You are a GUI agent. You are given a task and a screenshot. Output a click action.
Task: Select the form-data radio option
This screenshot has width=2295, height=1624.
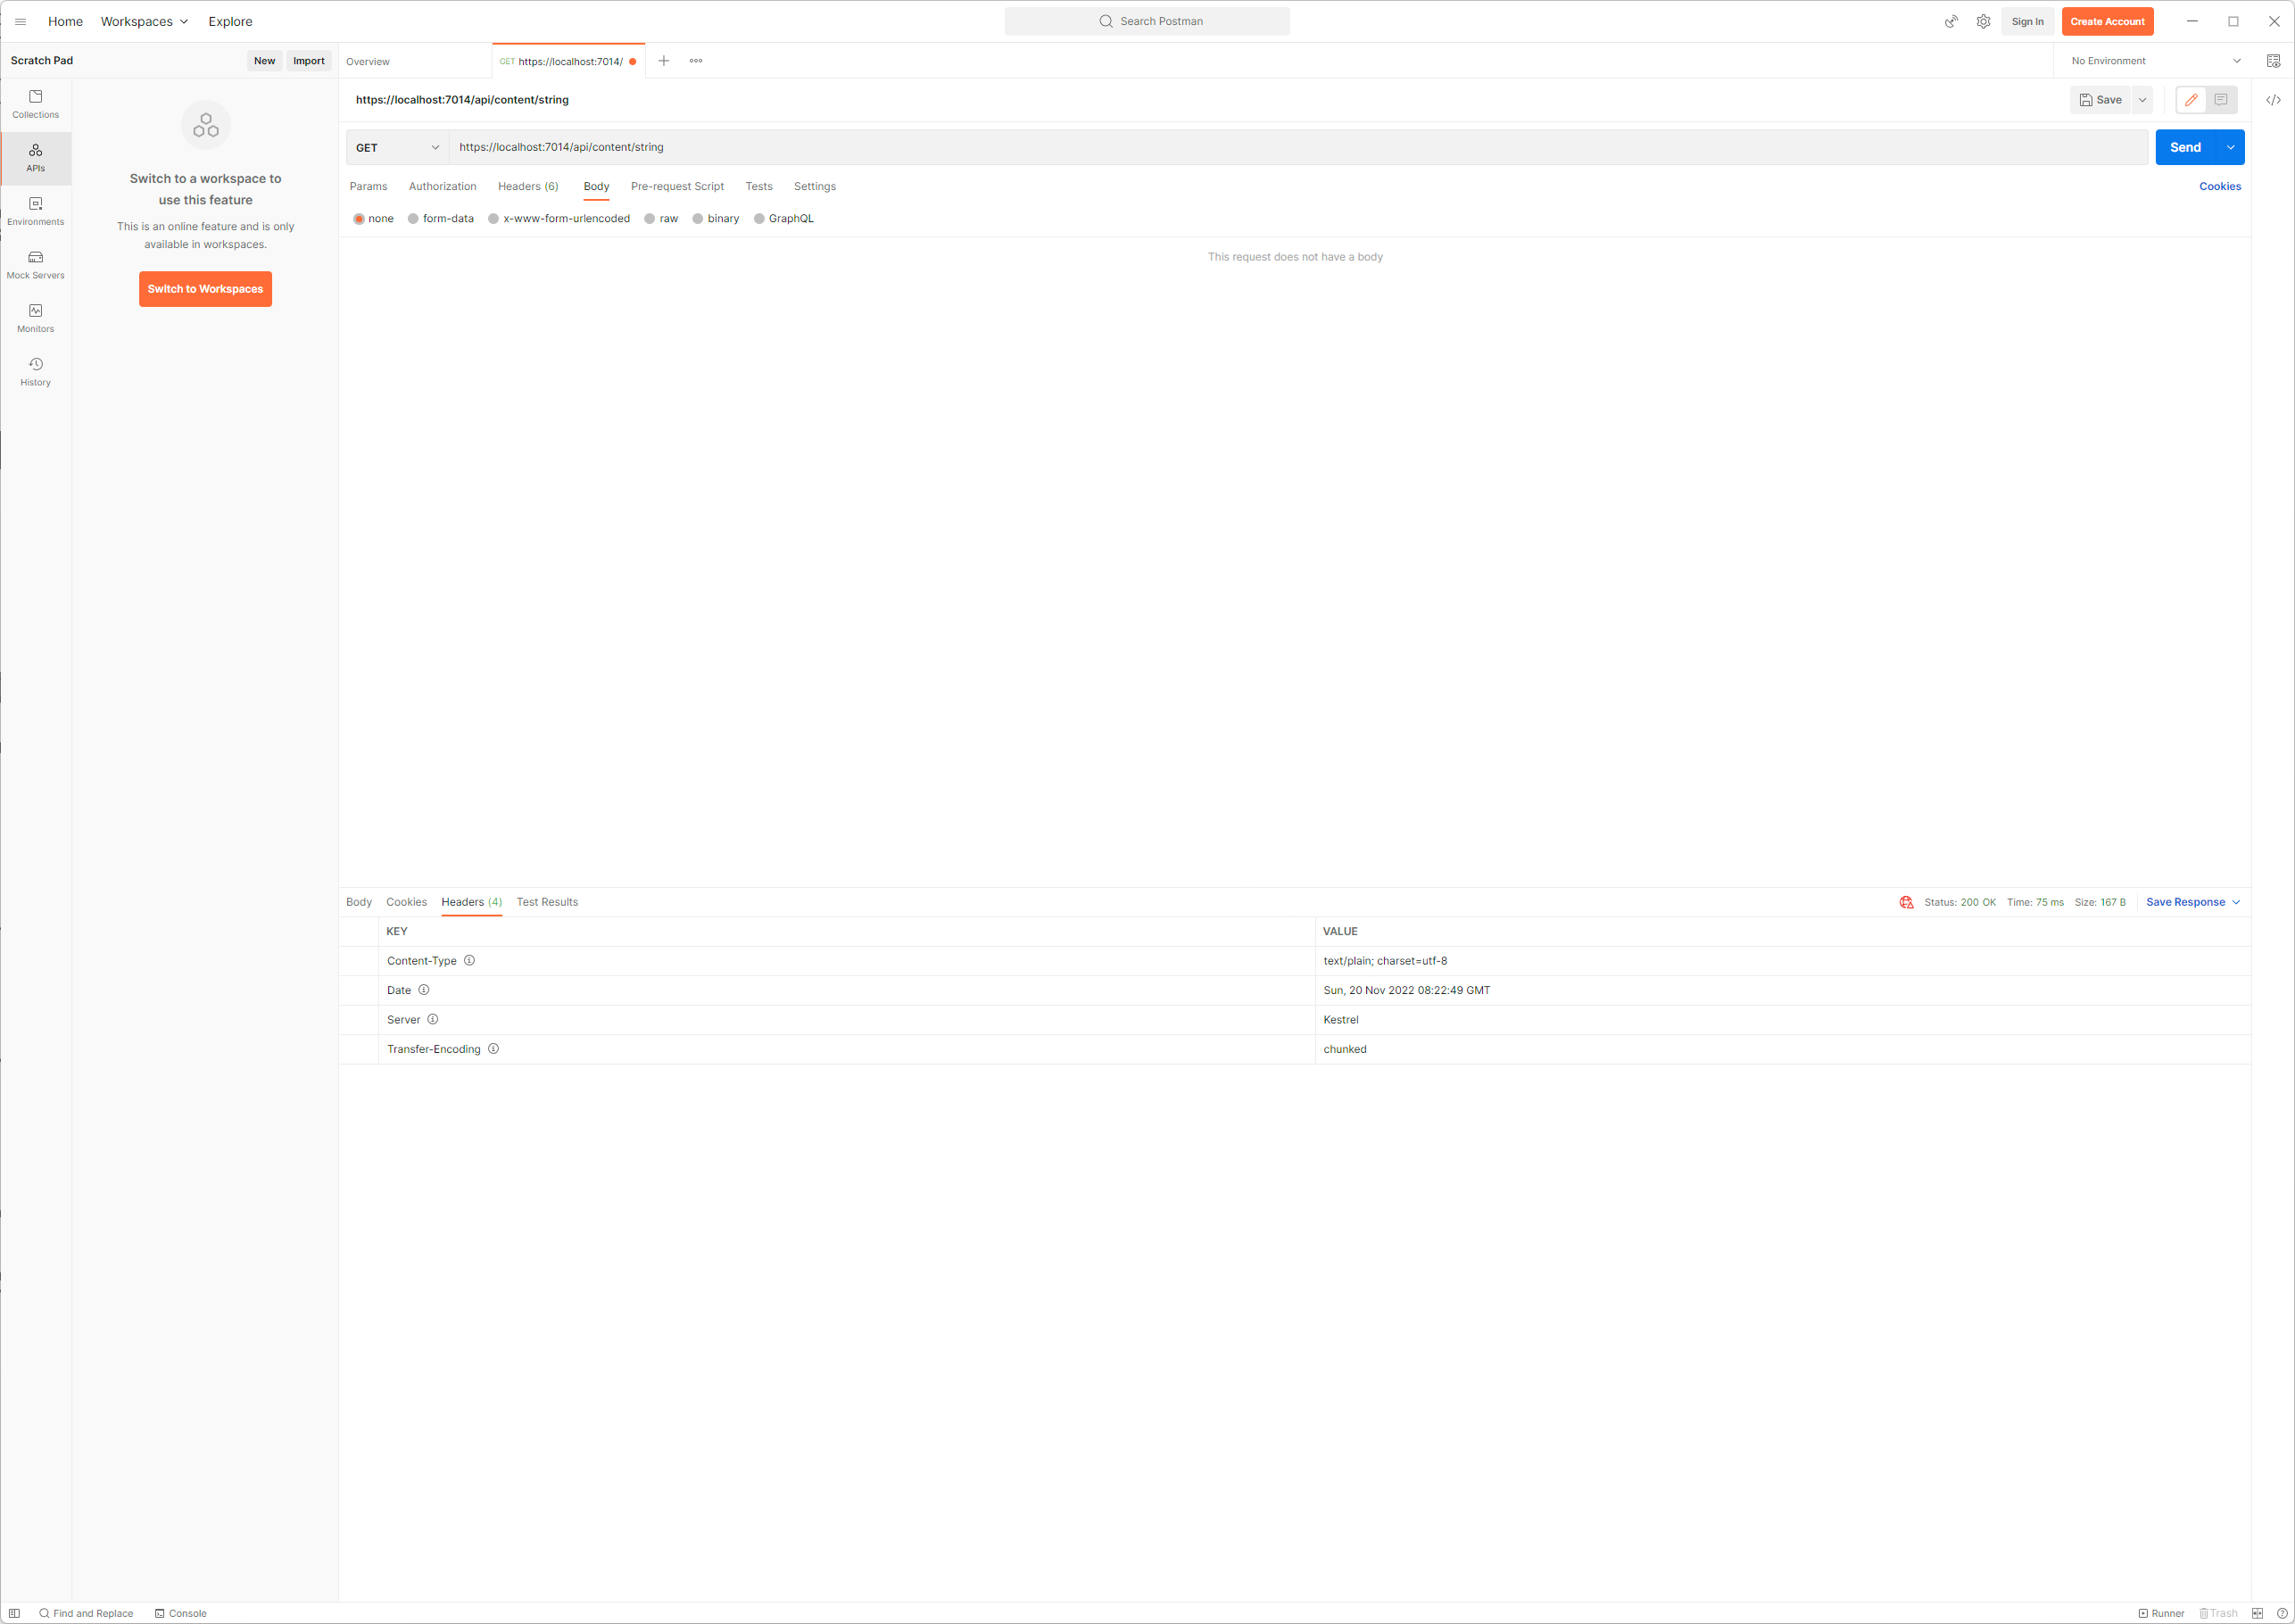point(413,219)
